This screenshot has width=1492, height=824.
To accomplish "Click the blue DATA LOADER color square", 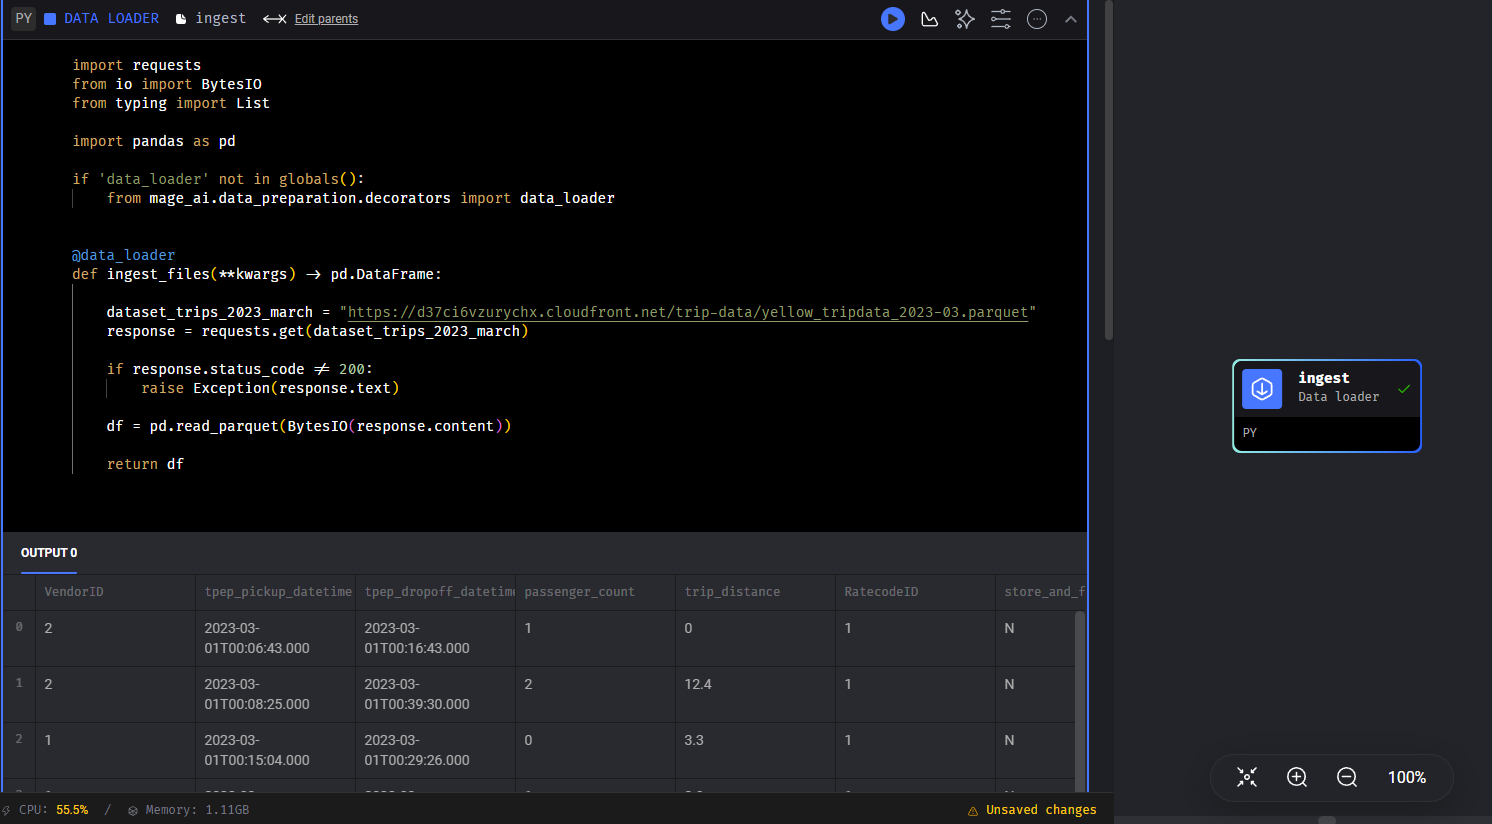I will point(50,19).
